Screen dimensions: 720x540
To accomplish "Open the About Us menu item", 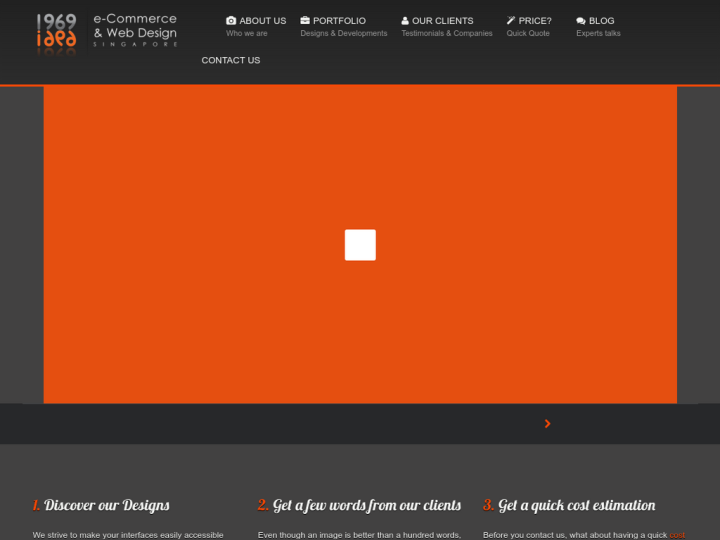I will click(x=262, y=21).
